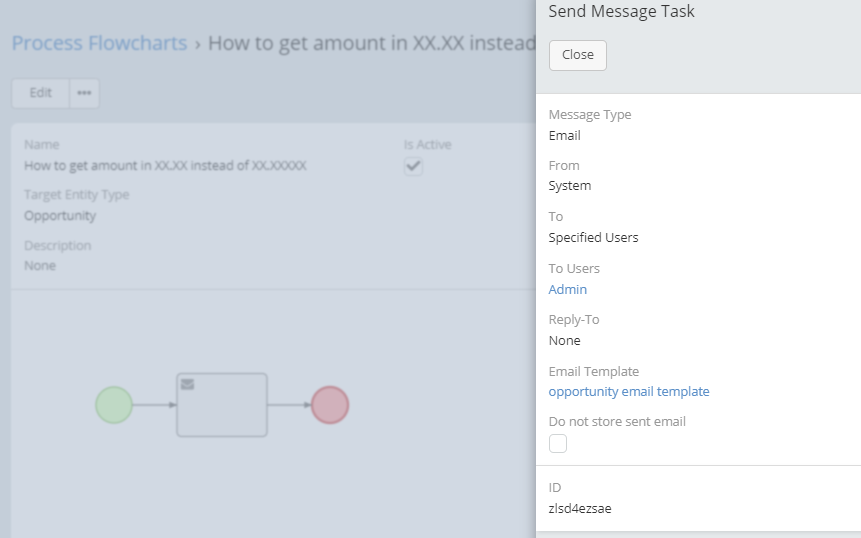
Task: Open the opportunity email template link
Action: 629,391
